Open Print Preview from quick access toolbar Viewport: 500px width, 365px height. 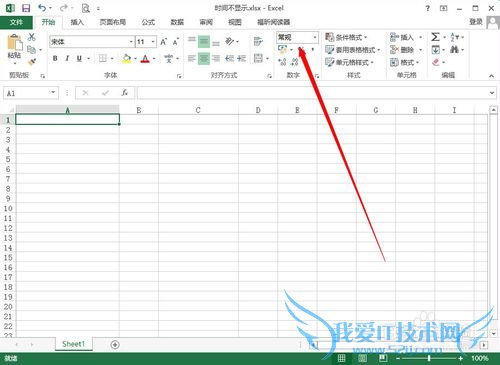pos(86,8)
